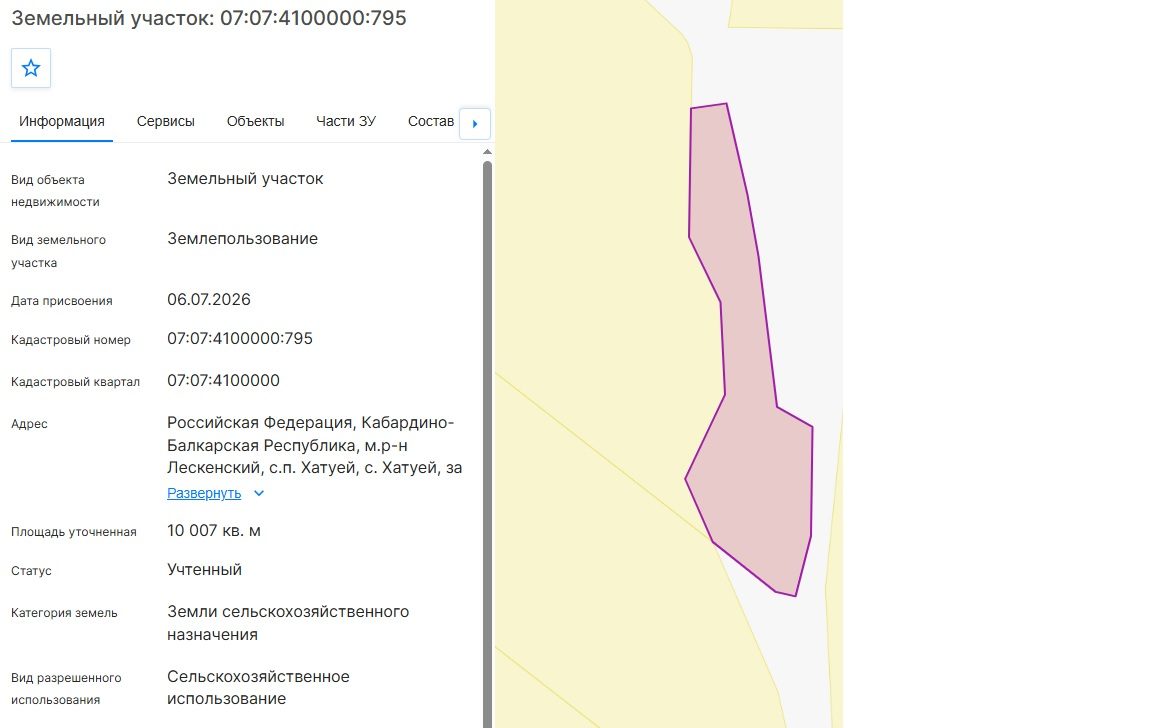Screen dimensions: 1152x728
Task: Select the Части ЗУ tab
Action: (346, 121)
